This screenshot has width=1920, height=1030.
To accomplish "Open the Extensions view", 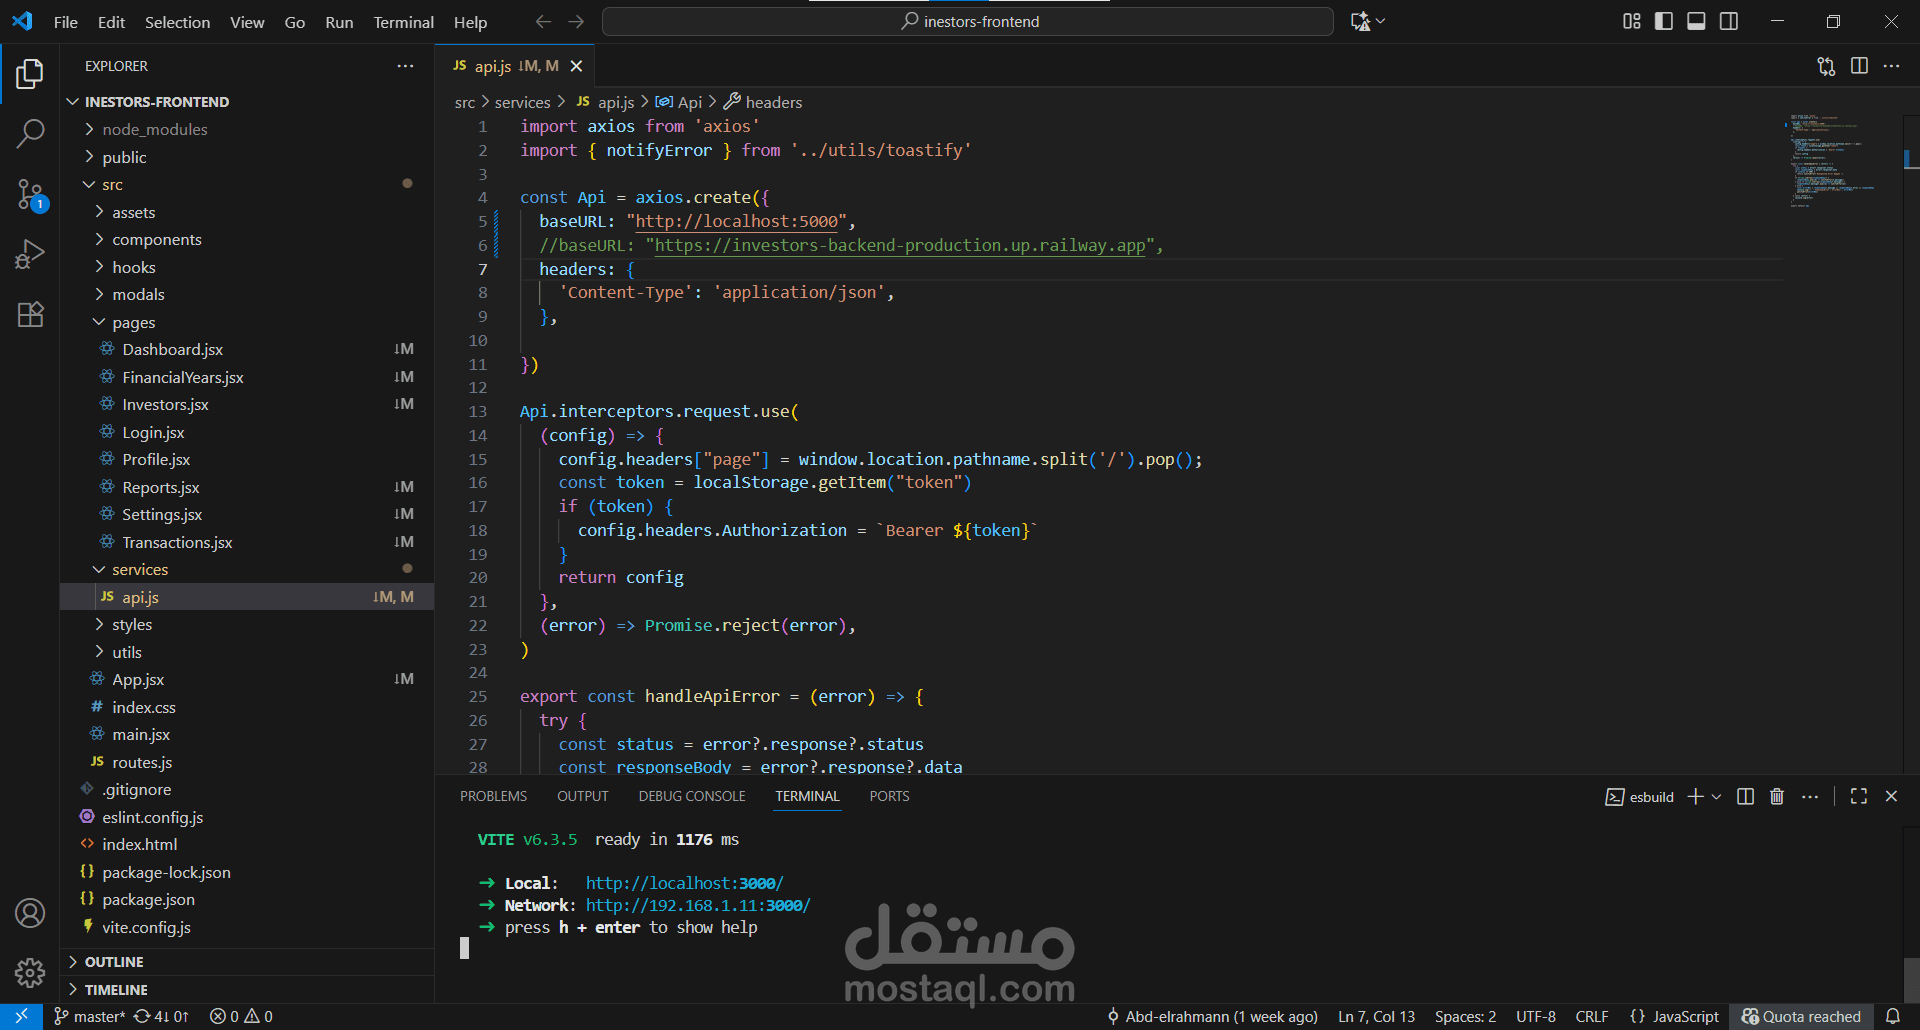I will [30, 315].
